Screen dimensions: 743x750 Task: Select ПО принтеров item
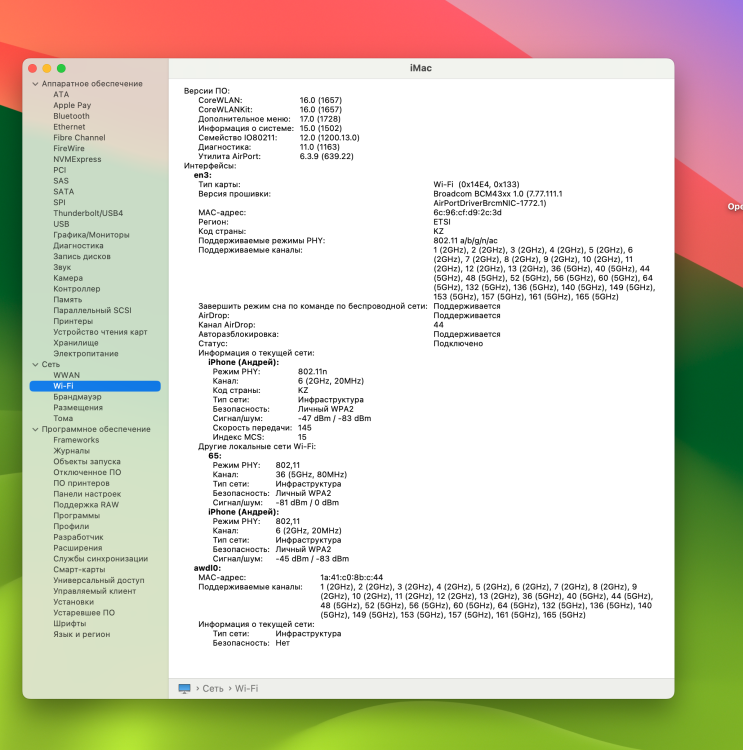tap(81, 483)
